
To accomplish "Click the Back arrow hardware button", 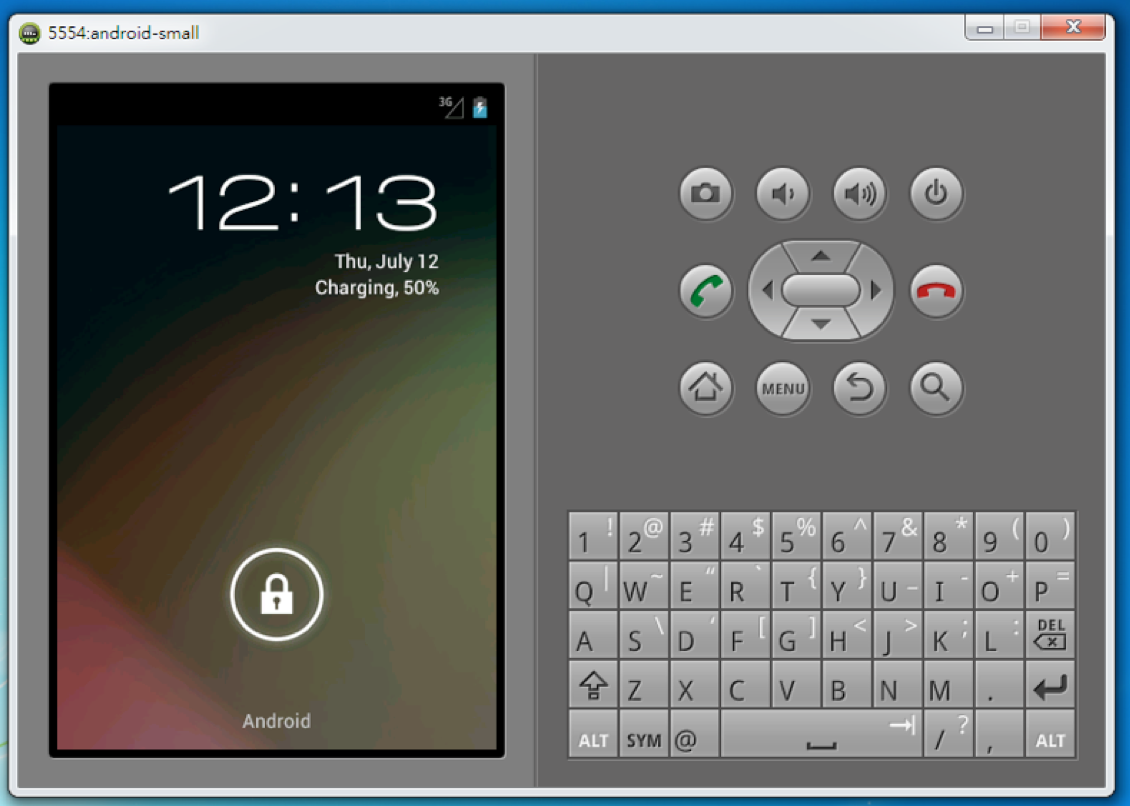I will tap(859, 388).
